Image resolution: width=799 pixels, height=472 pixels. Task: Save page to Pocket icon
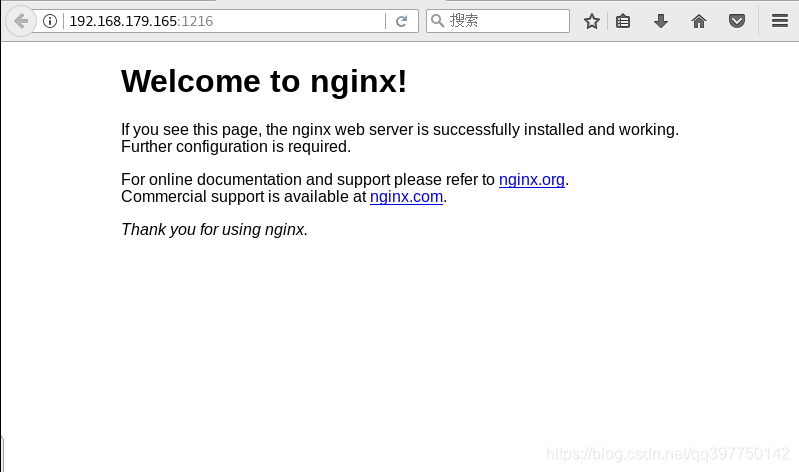[x=737, y=21]
